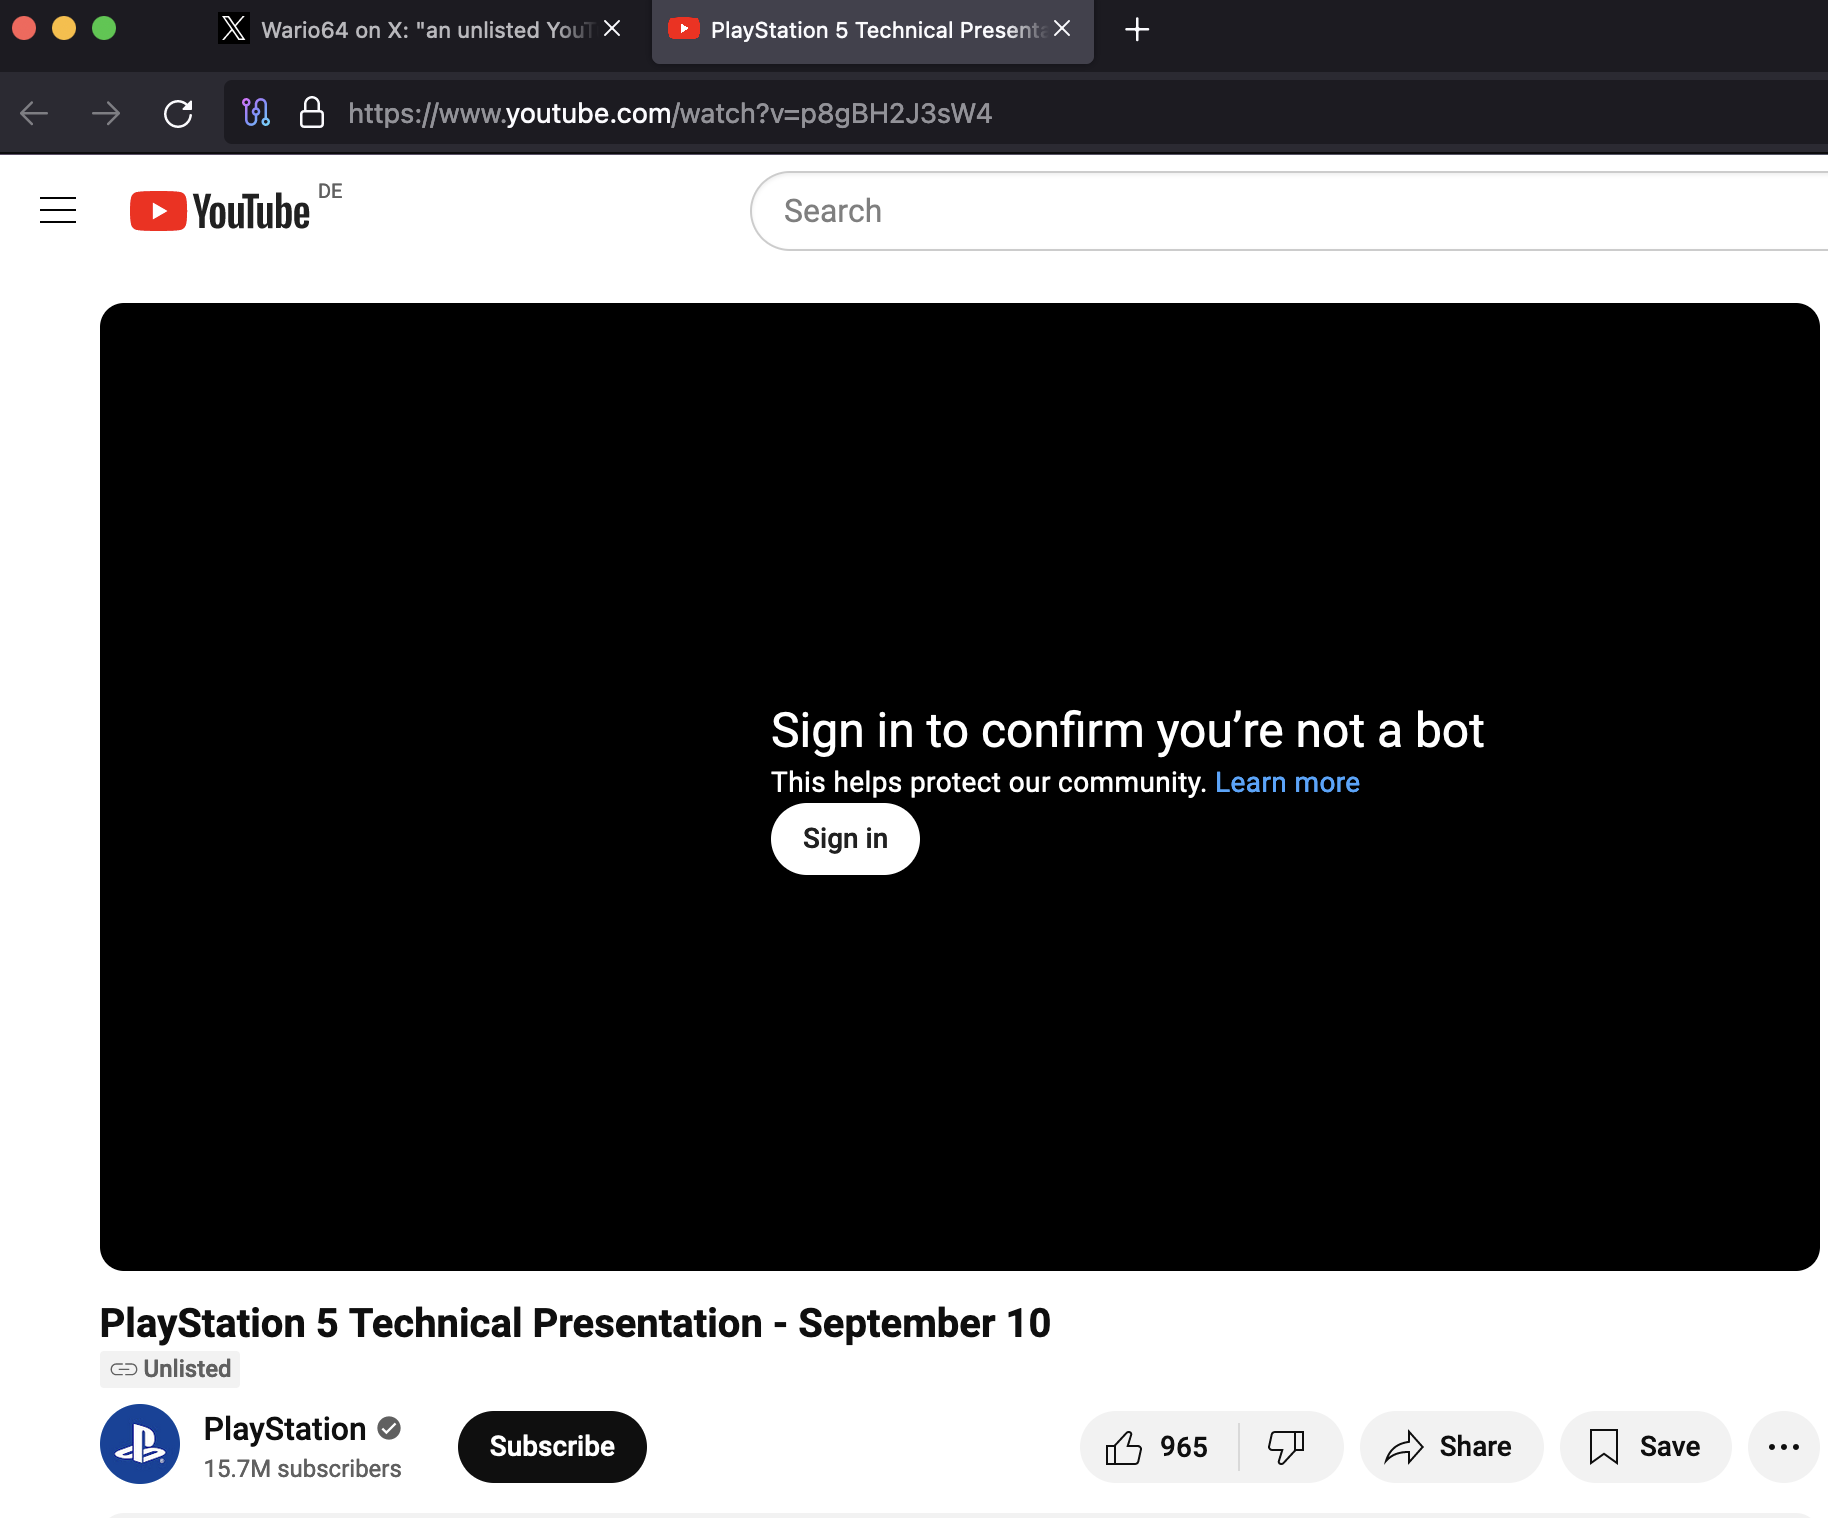
Task: Switch to the Wario64 on X tab
Action: coord(420,30)
